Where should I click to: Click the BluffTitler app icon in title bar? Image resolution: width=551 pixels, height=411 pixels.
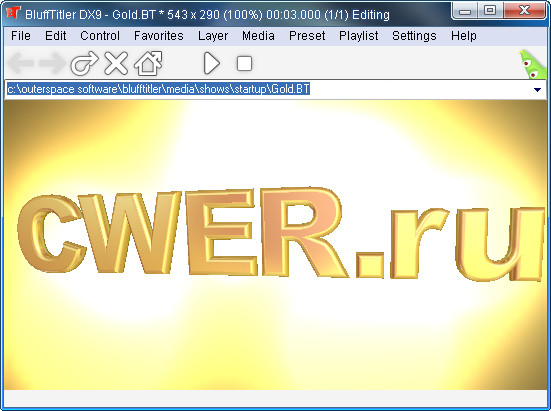pos(13,13)
